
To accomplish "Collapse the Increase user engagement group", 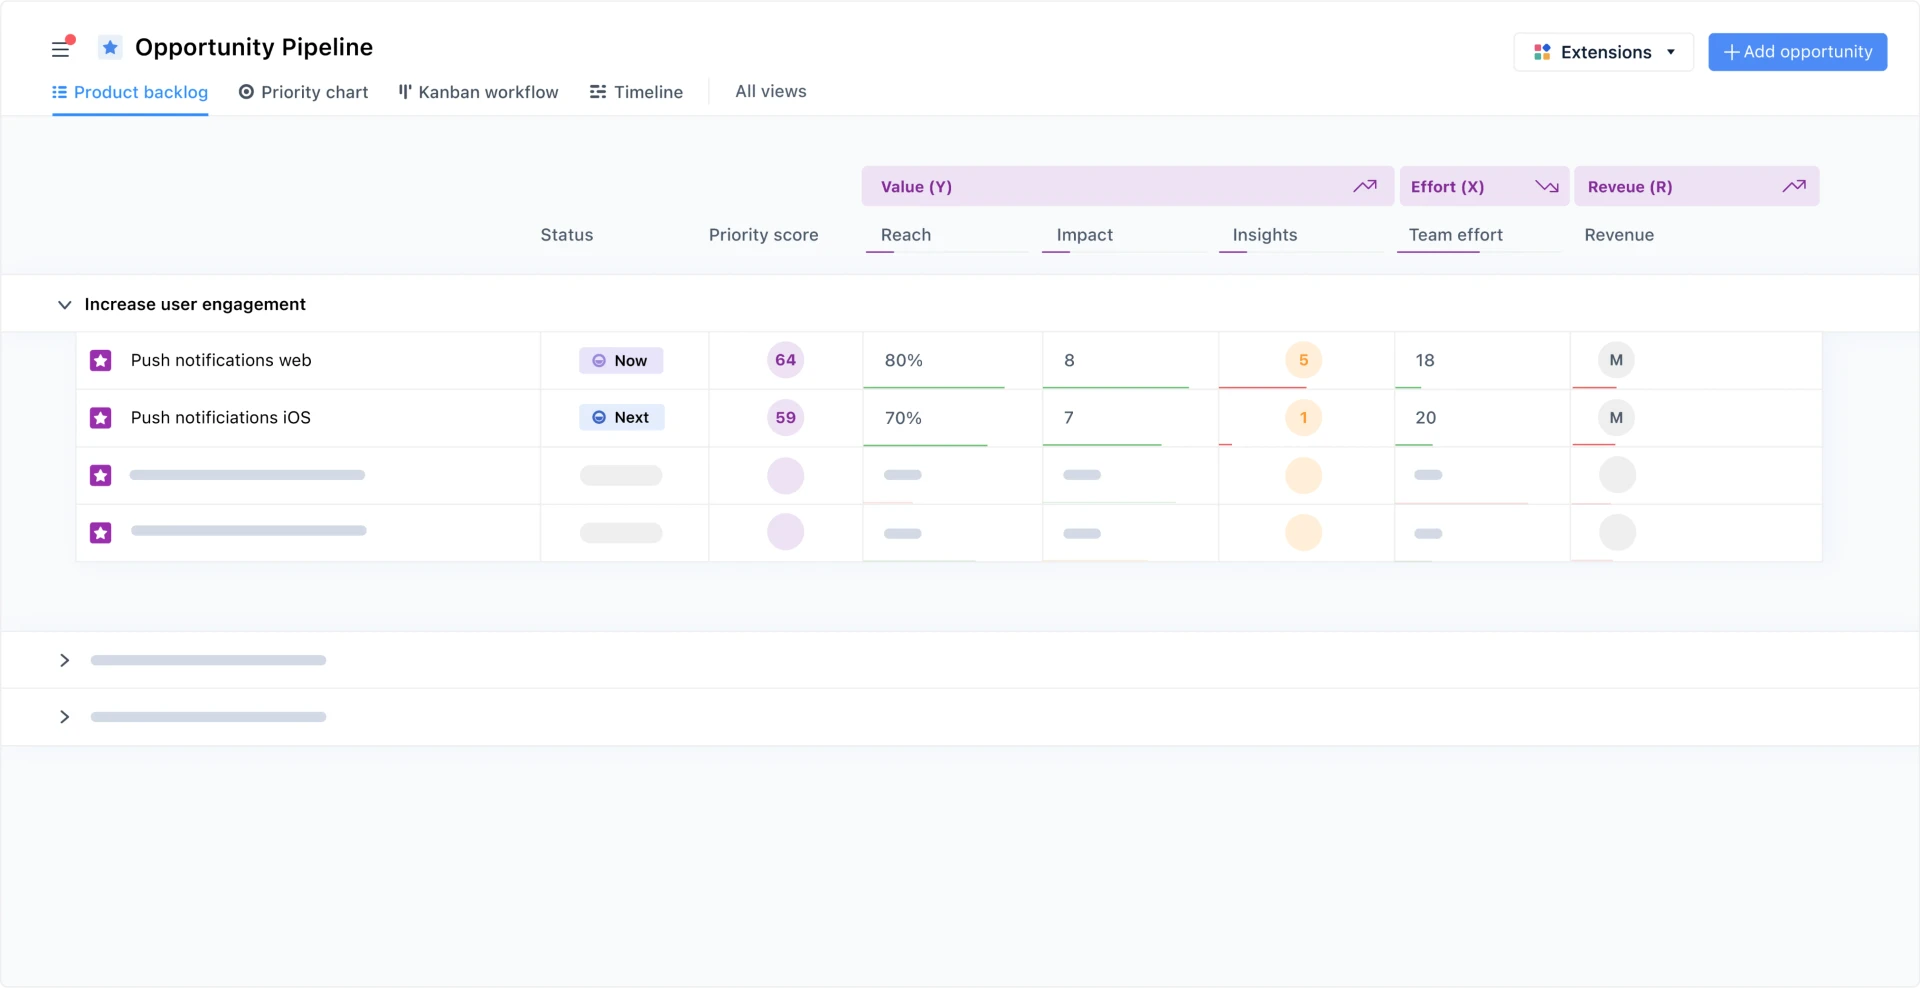I will (x=64, y=304).
